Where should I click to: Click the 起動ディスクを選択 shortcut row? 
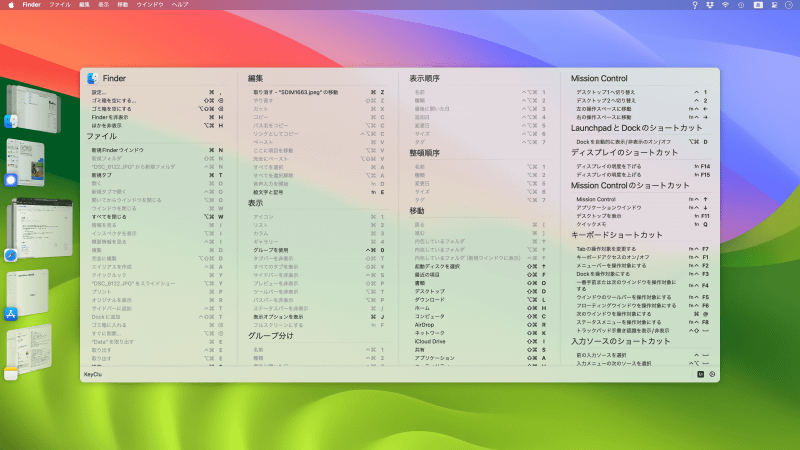[x=480, y=266]
